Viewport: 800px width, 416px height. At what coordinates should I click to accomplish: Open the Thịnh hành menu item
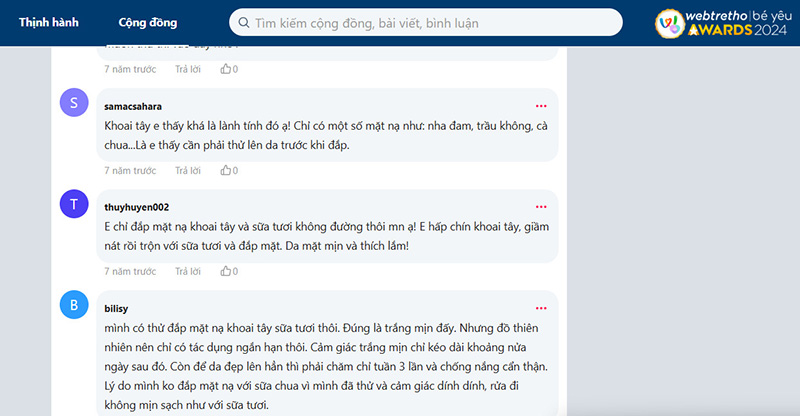[x=49, y=22]
